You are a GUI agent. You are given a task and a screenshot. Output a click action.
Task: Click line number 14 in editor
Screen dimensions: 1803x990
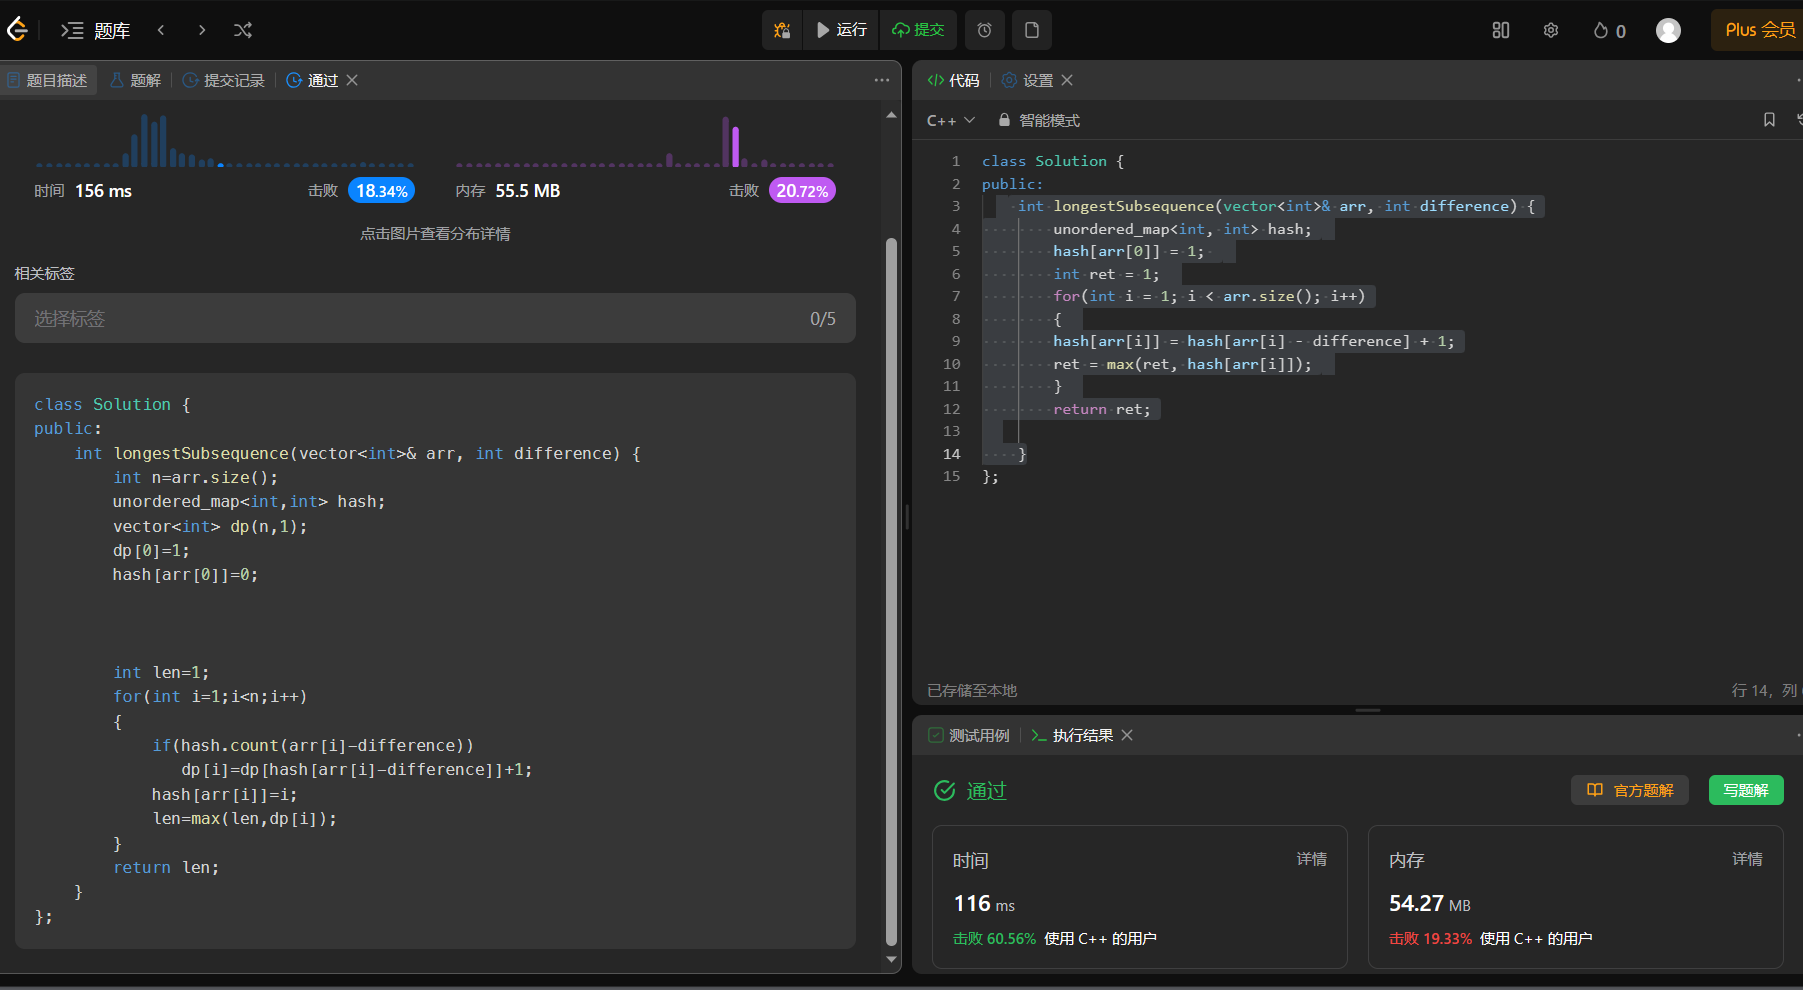[x=951, y=454]
